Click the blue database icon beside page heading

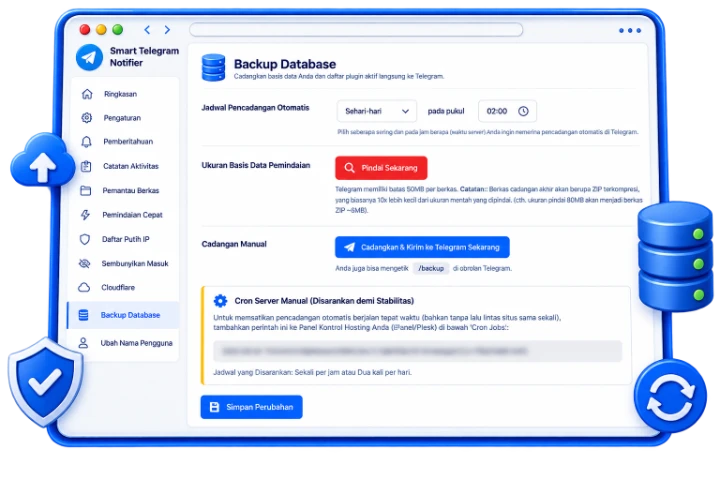(x=214, y=68)
